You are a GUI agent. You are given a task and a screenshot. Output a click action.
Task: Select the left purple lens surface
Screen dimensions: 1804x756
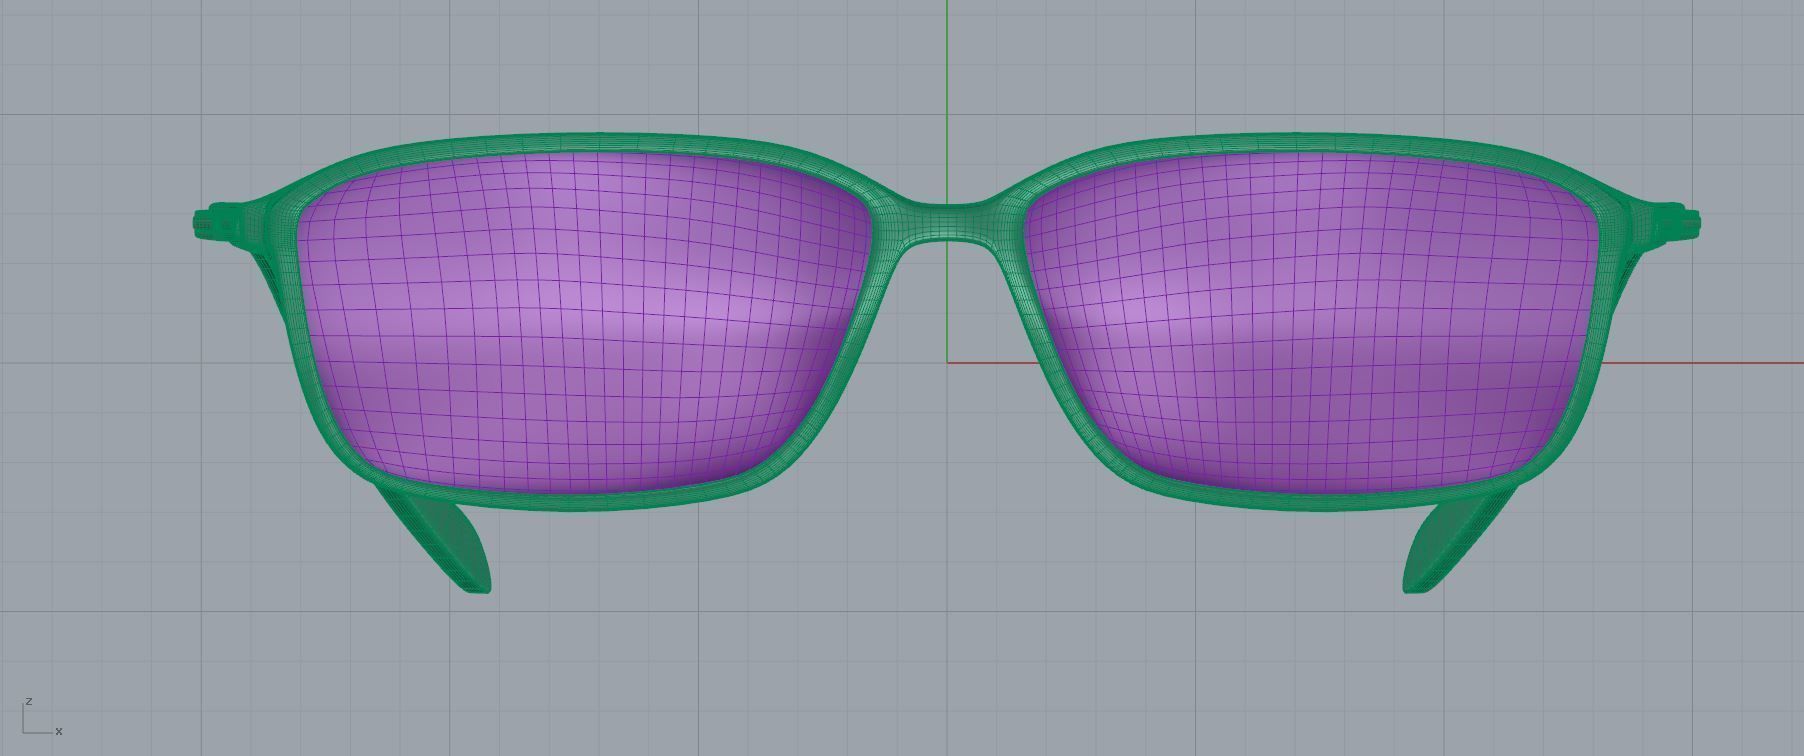click(585, 322)
